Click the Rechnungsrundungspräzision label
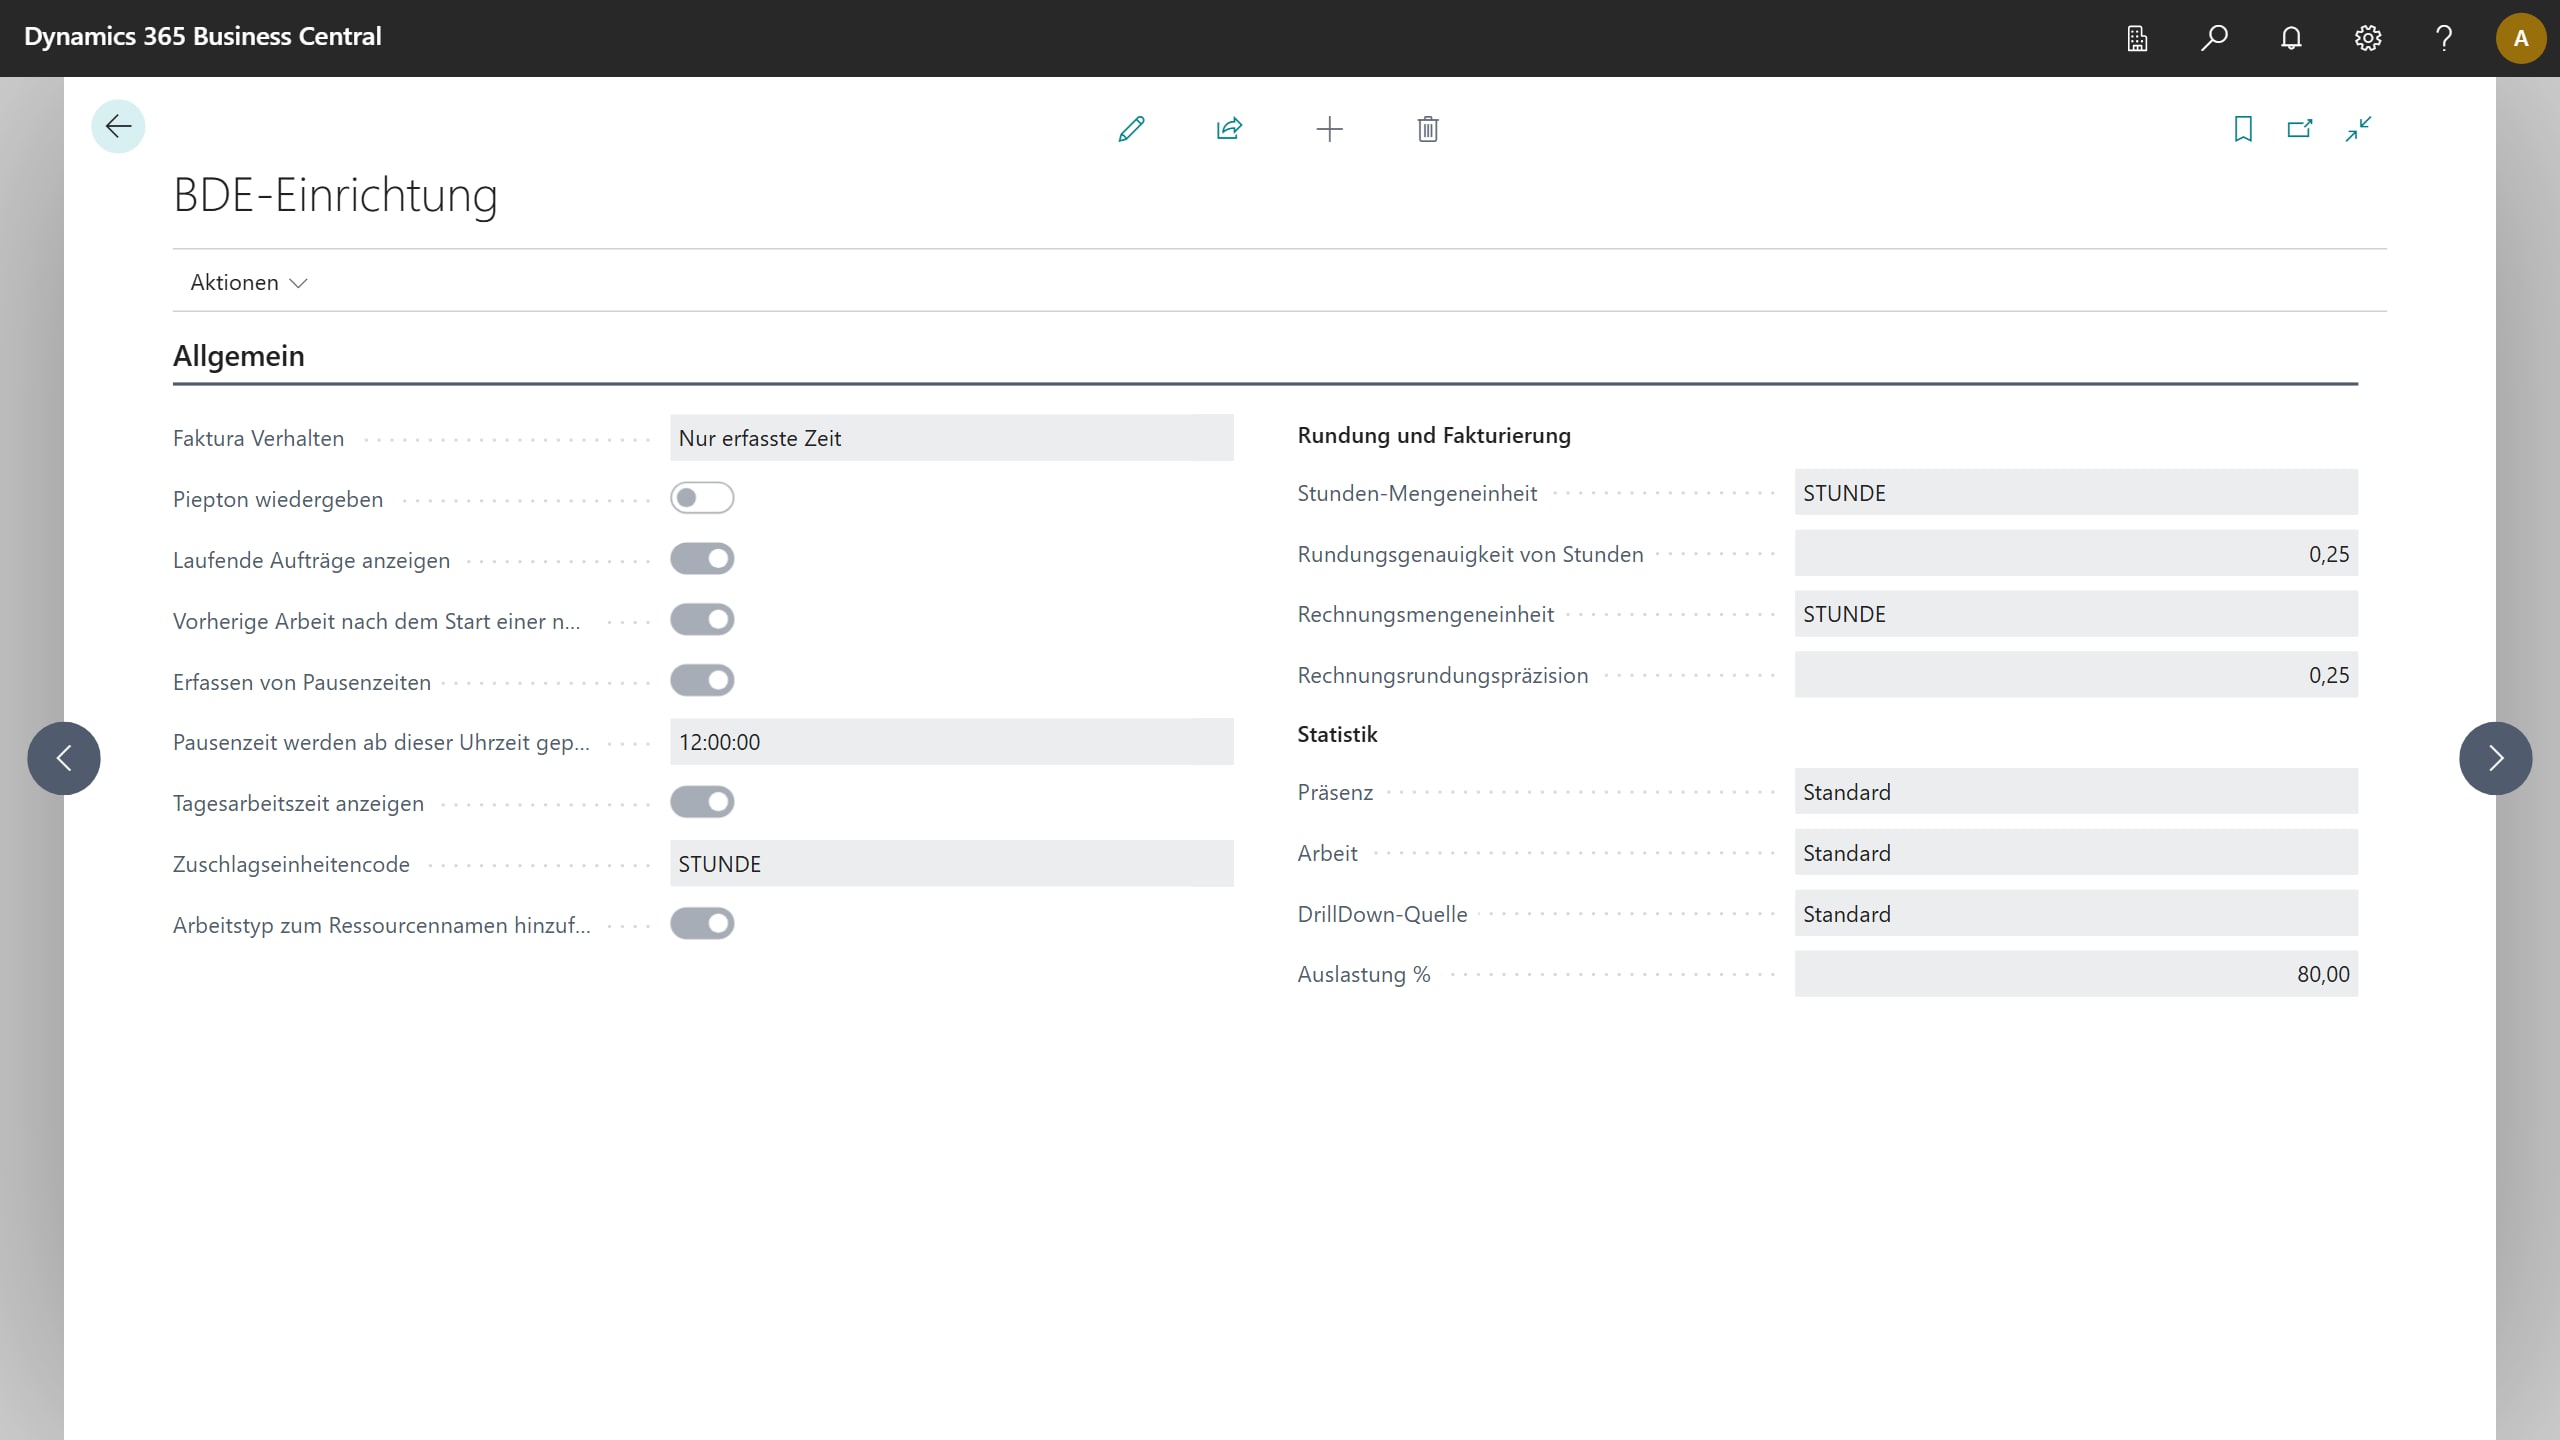Viewport: 2560px width, 1440px height. coord(1442,676)
